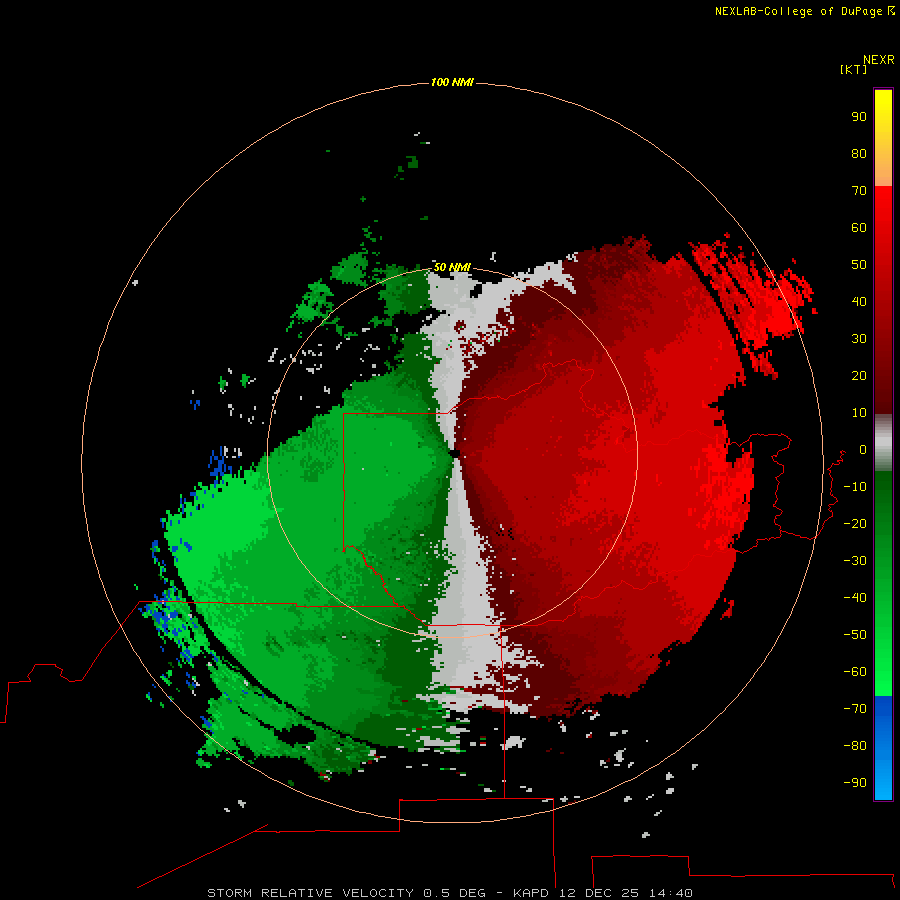
Task: Click the -70 value on the velocity scale
Action: point(855,709)
